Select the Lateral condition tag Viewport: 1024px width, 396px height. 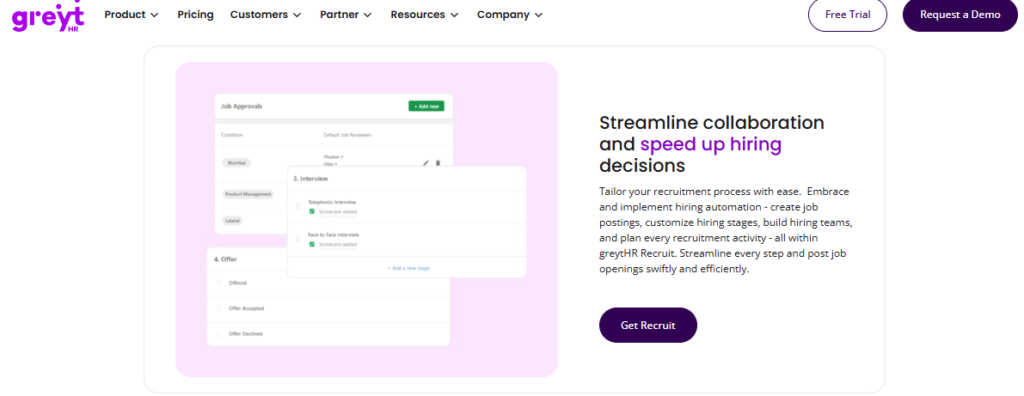point(232,221)
